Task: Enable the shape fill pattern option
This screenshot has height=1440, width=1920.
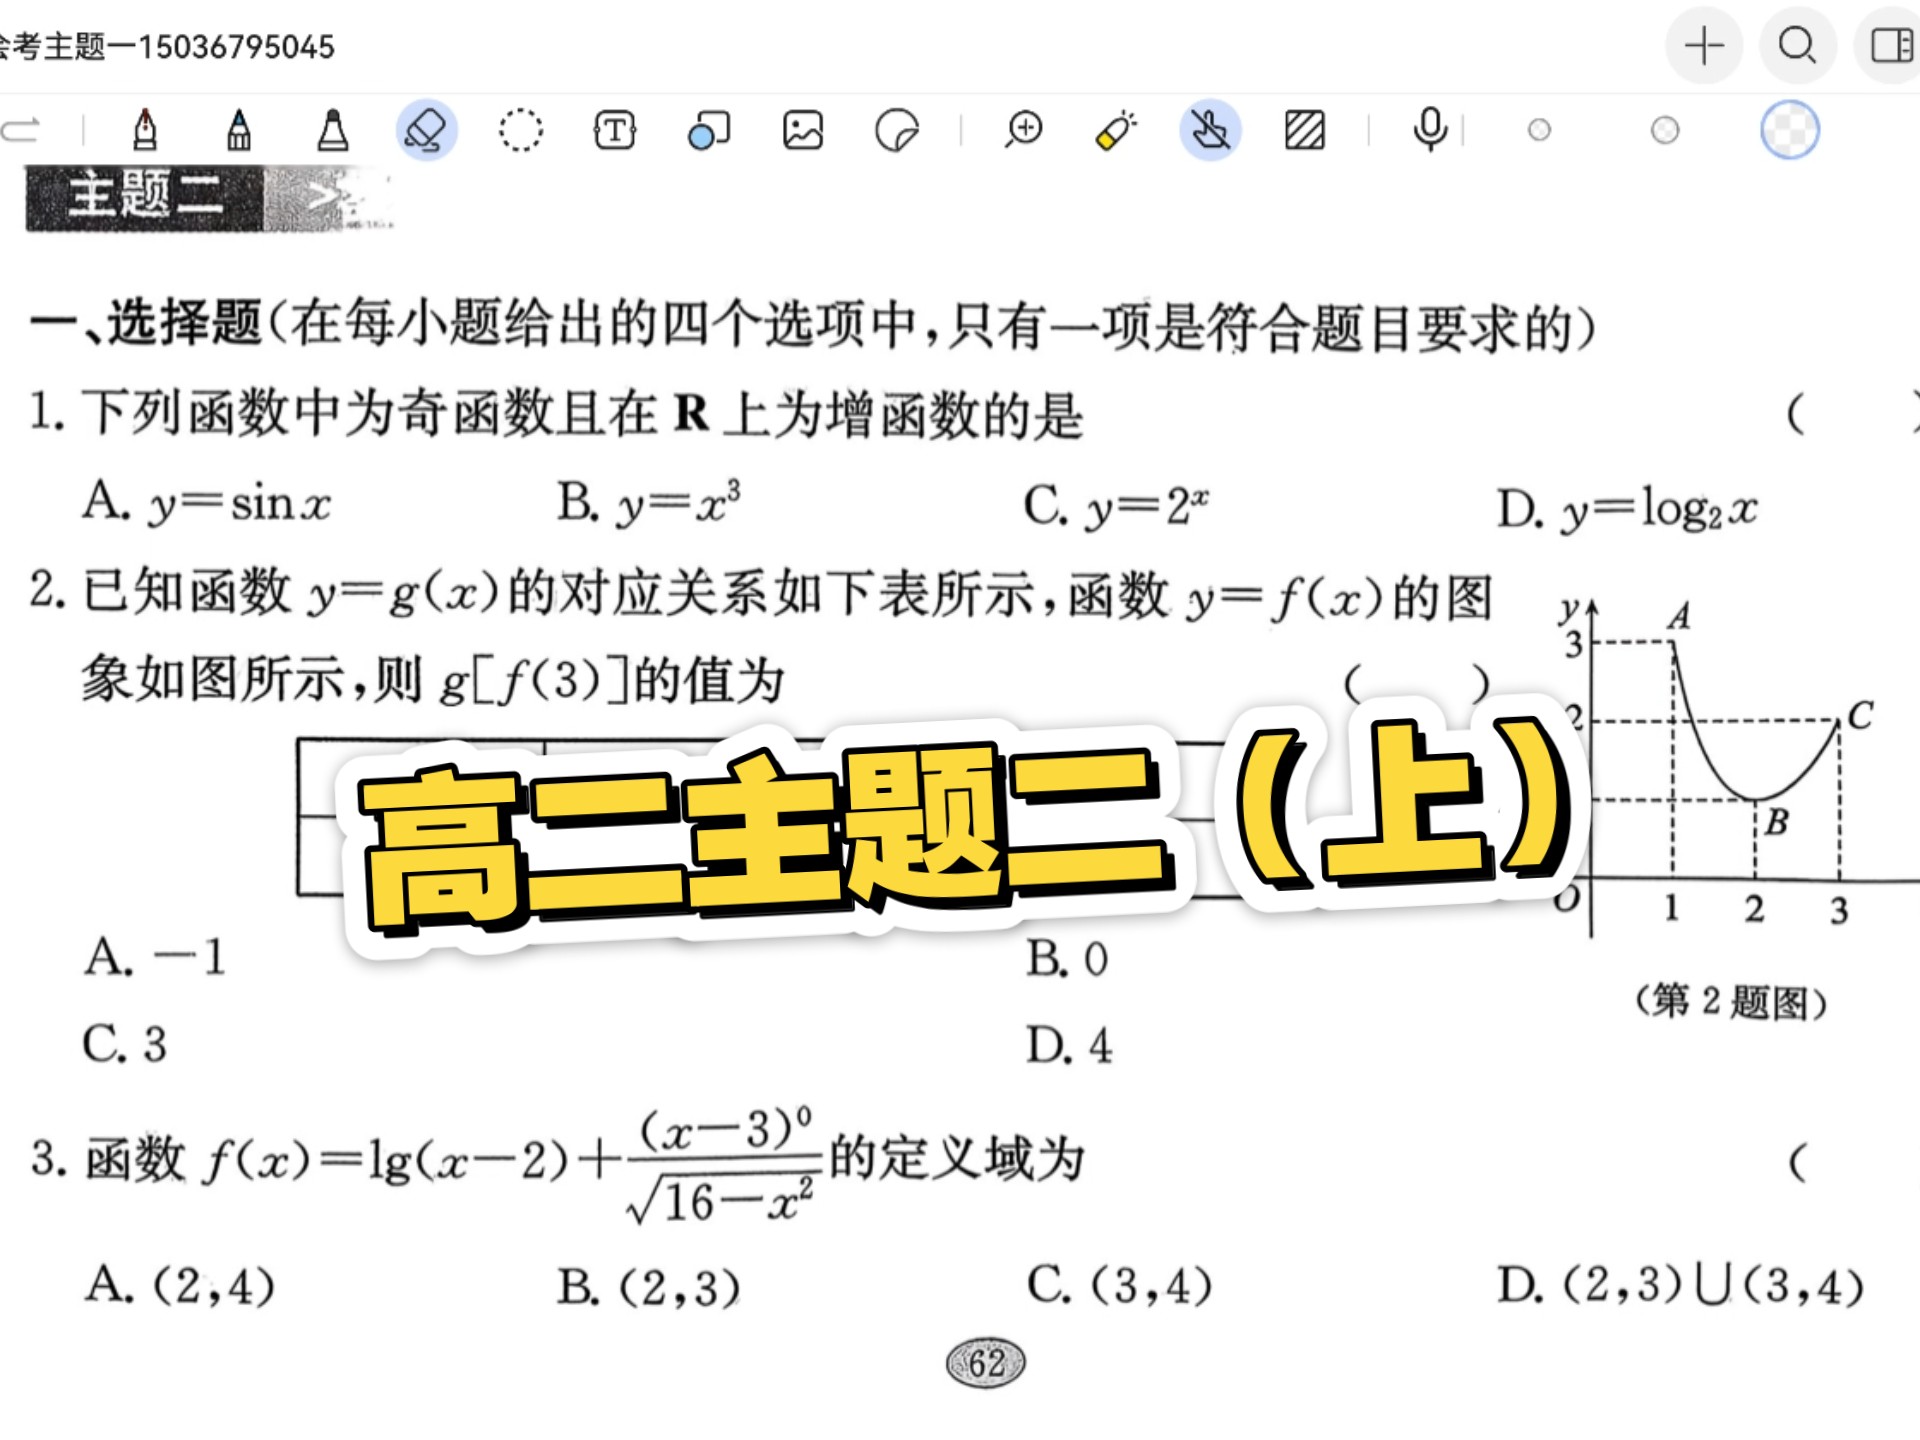Action: coord(1302,130)
